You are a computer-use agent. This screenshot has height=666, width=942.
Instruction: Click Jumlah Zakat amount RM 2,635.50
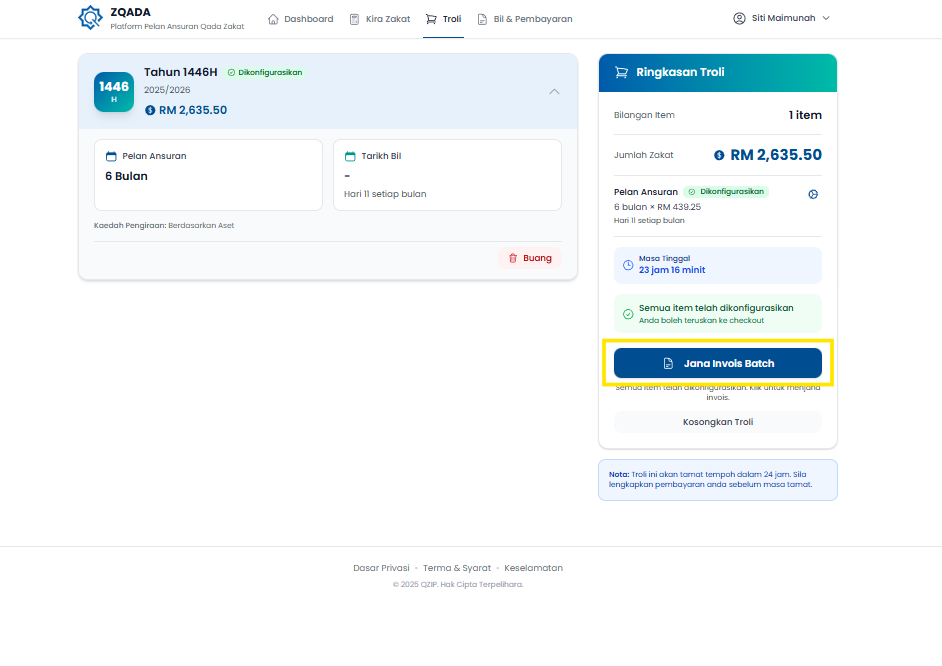(776, 155)
